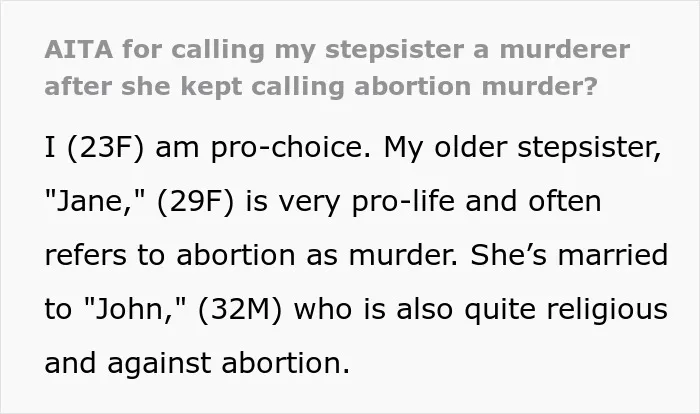Click the '(32M)' age tag
Image resolution: width=700 pixels, height=414 pixels.
240,309
